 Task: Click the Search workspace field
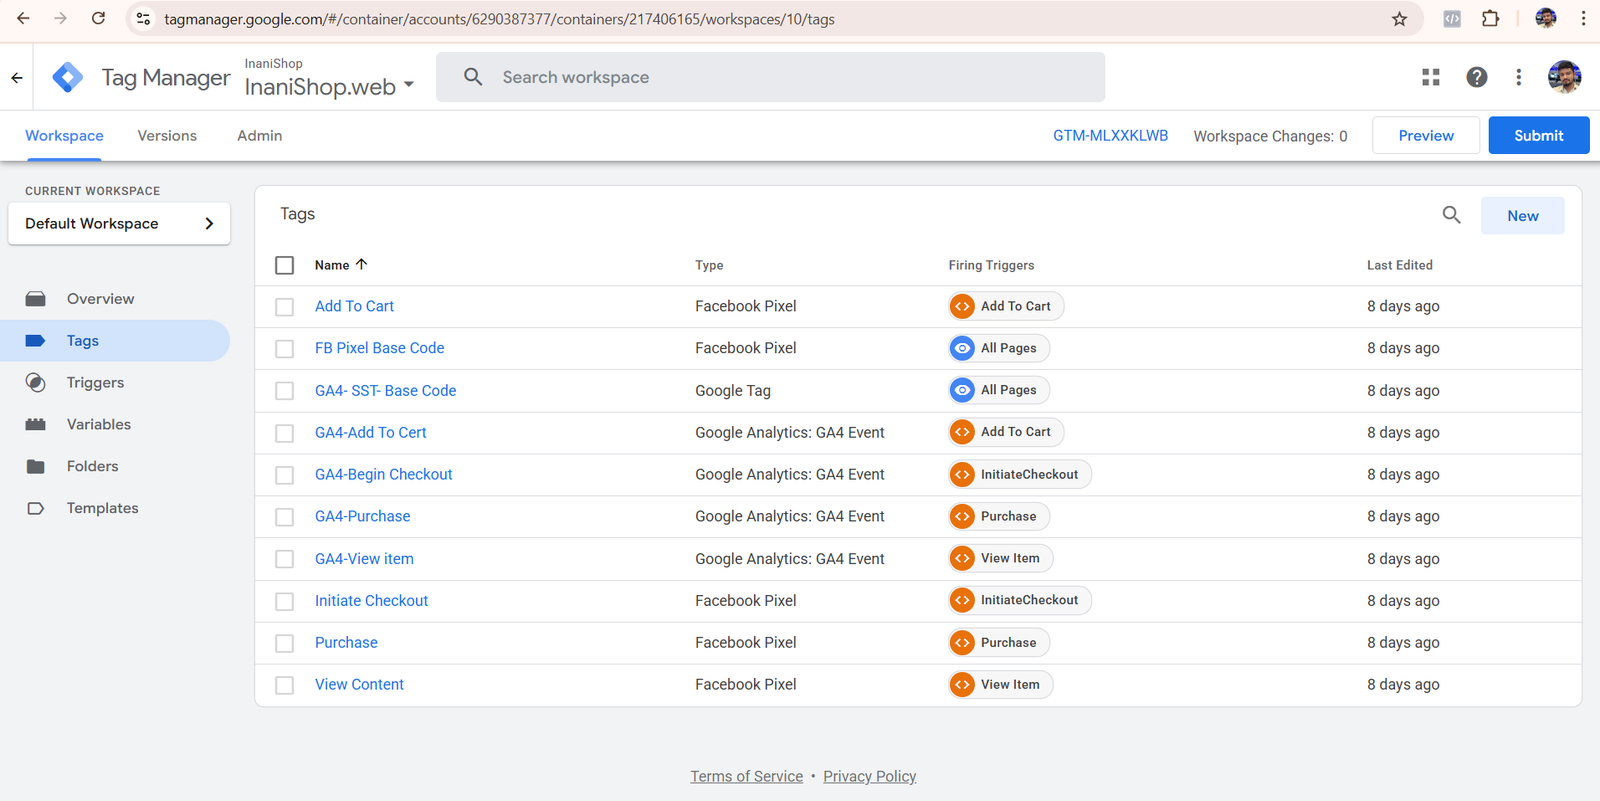(770, 77)
